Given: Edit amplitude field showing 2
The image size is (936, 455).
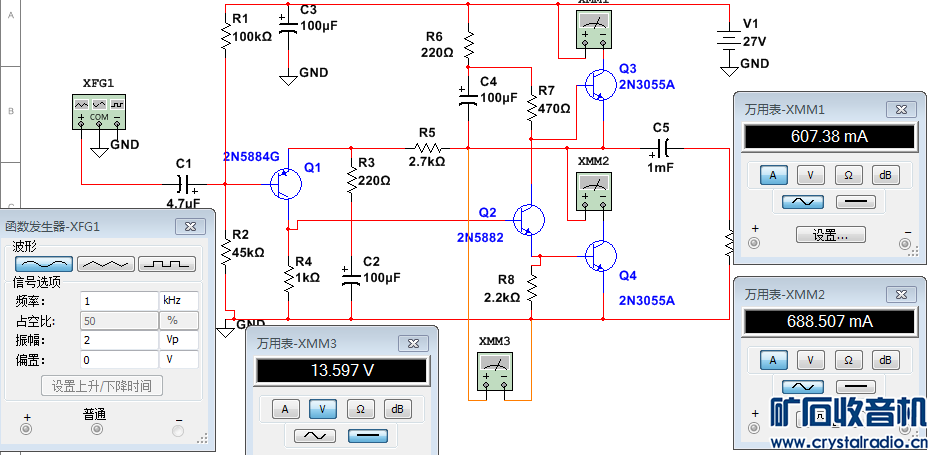Looking at the screenshot, I should click(119, 340).
